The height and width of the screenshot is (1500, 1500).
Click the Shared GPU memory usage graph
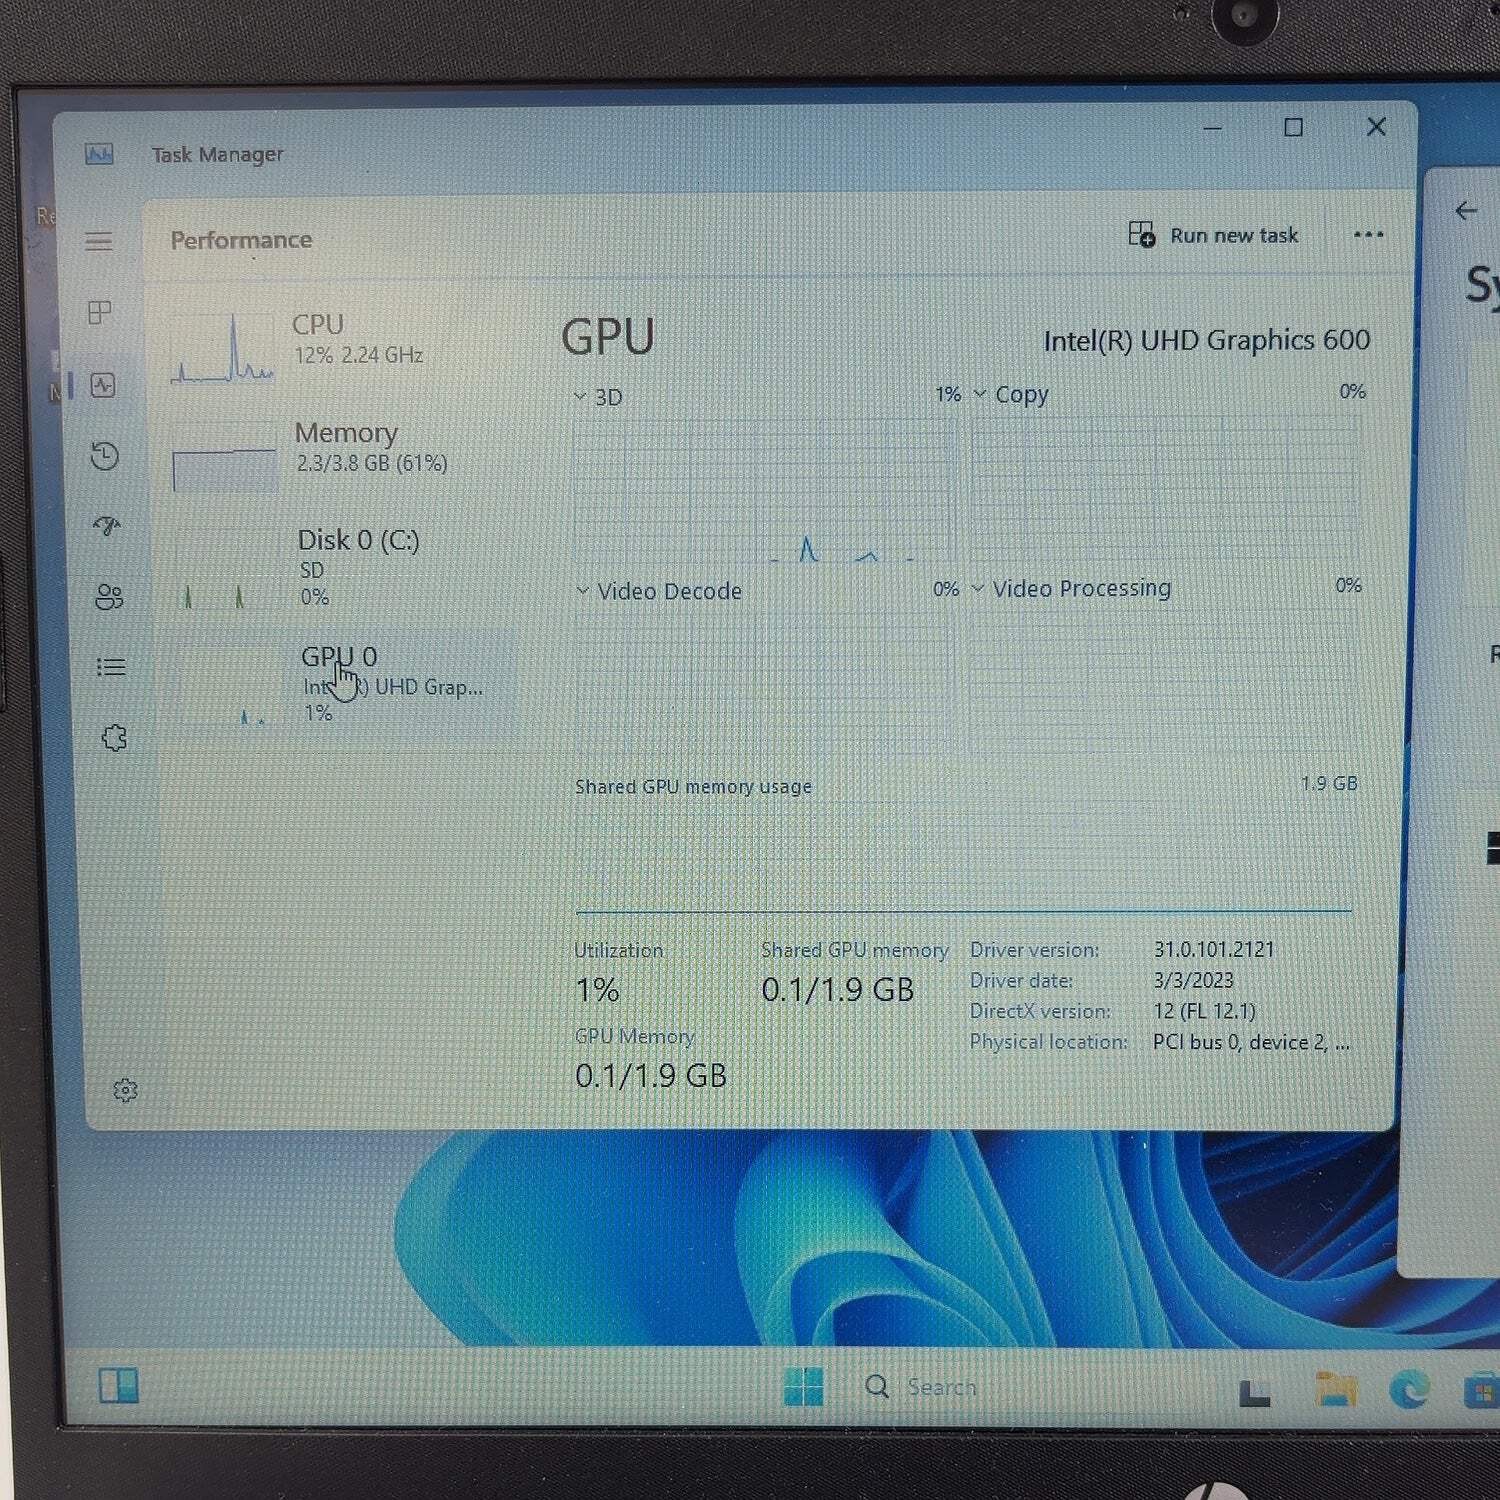tap(965, 856)
